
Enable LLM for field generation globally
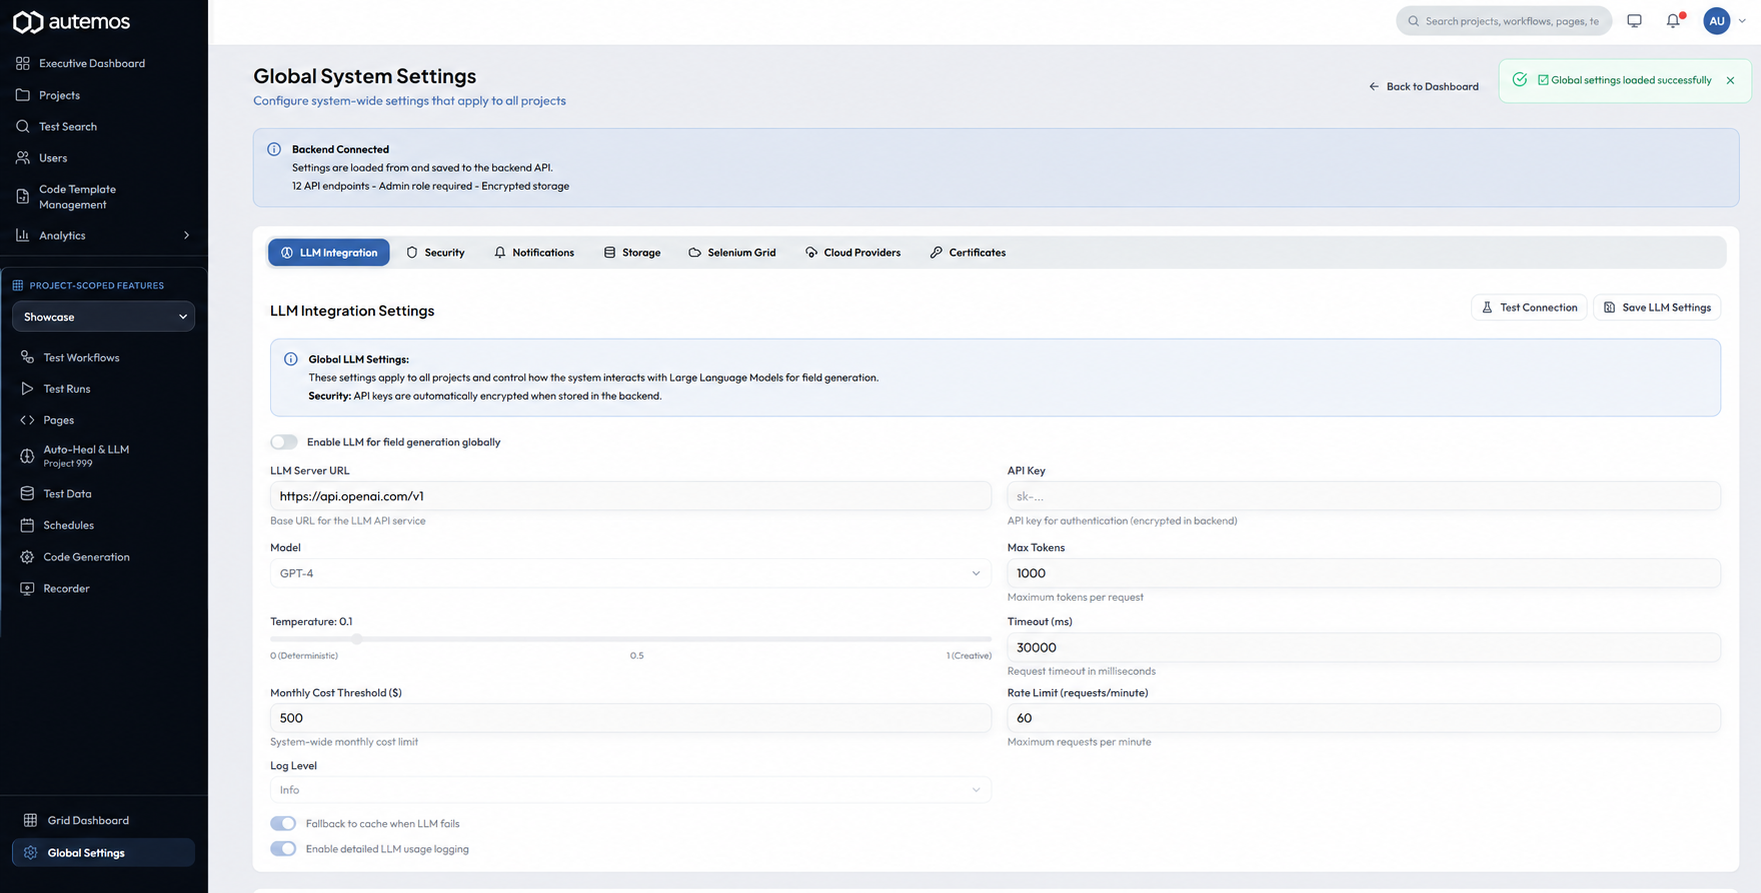pyautogui.click(x=284, y=442)
